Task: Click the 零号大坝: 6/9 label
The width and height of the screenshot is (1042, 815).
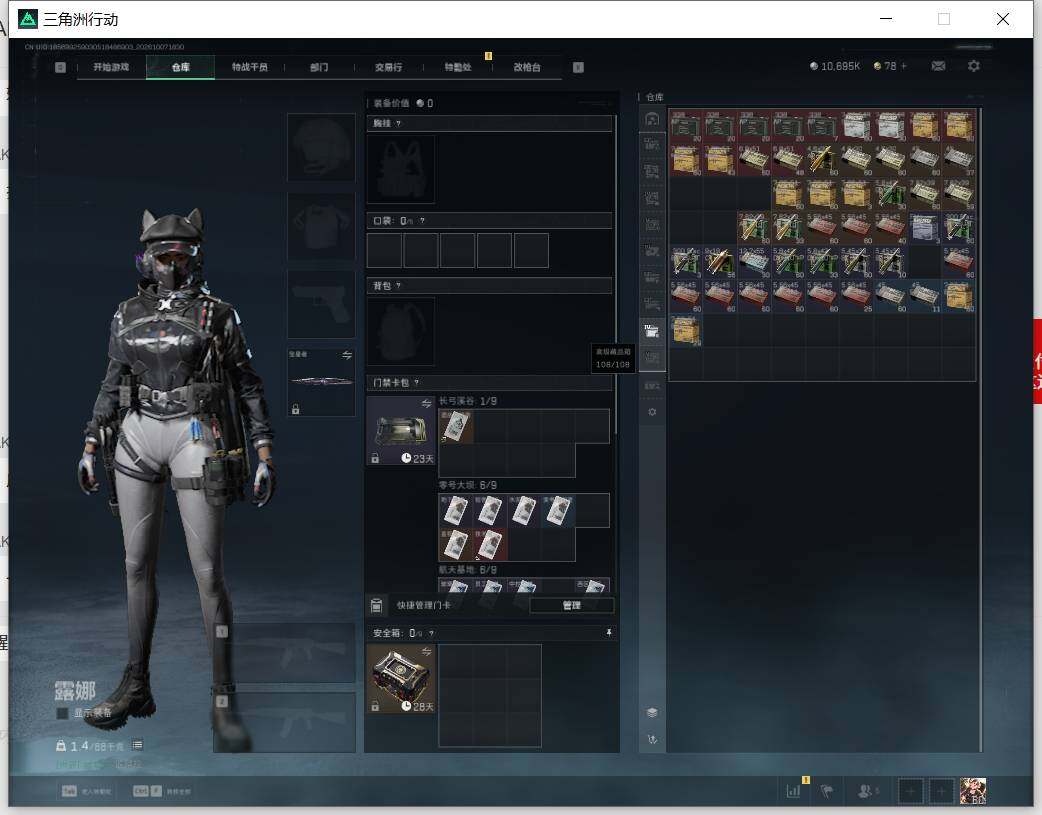Action: pyautogui.click(x=468, y=485)
